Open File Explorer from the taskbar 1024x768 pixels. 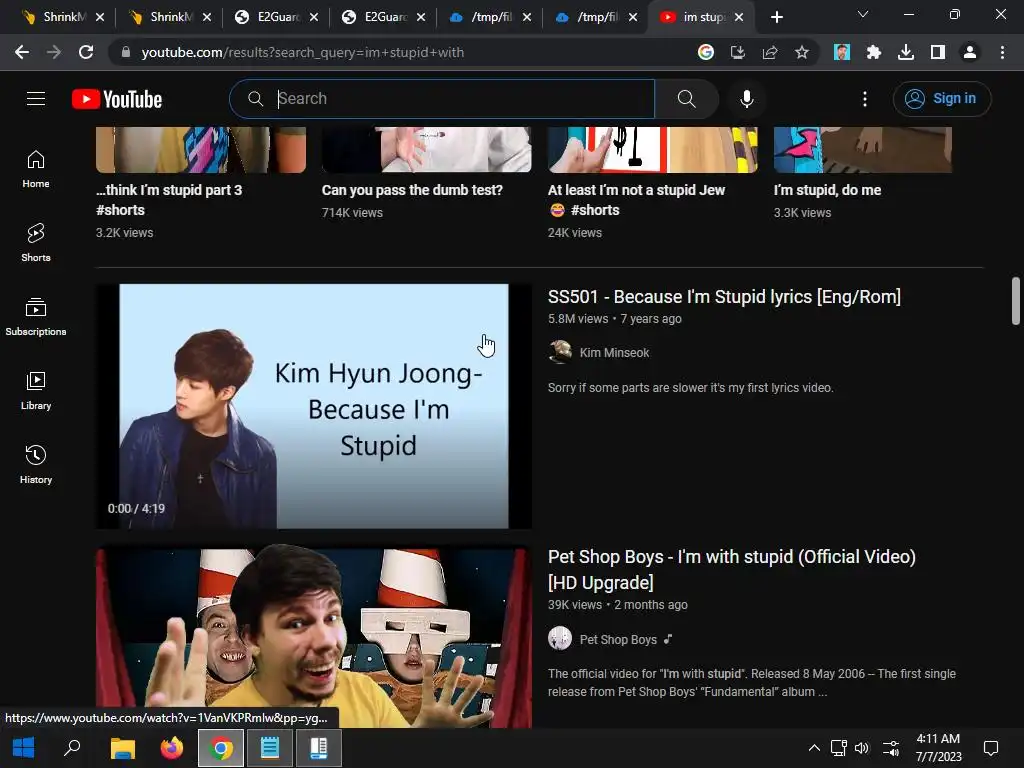(122, 748)
